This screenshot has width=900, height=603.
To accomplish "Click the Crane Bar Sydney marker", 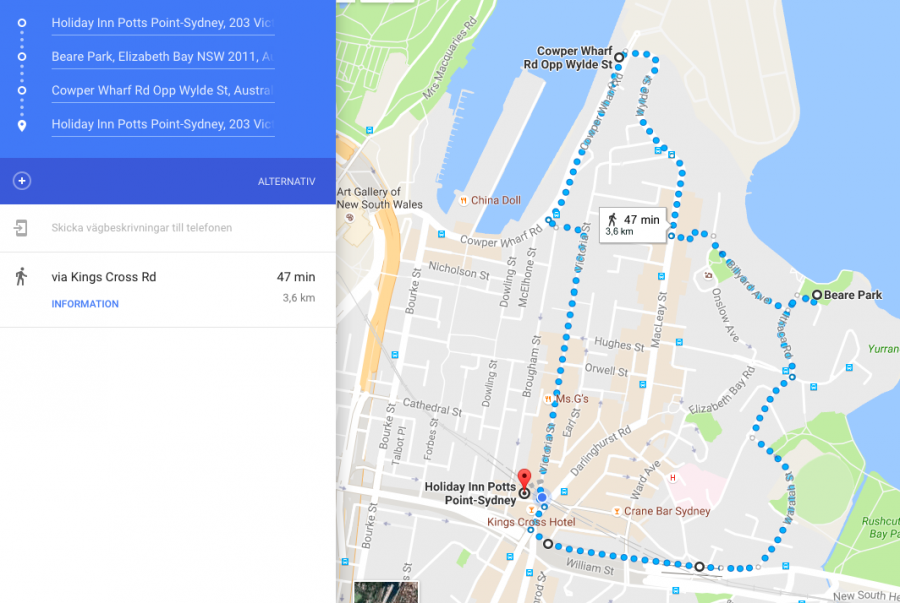I will (x=616, y=511).
